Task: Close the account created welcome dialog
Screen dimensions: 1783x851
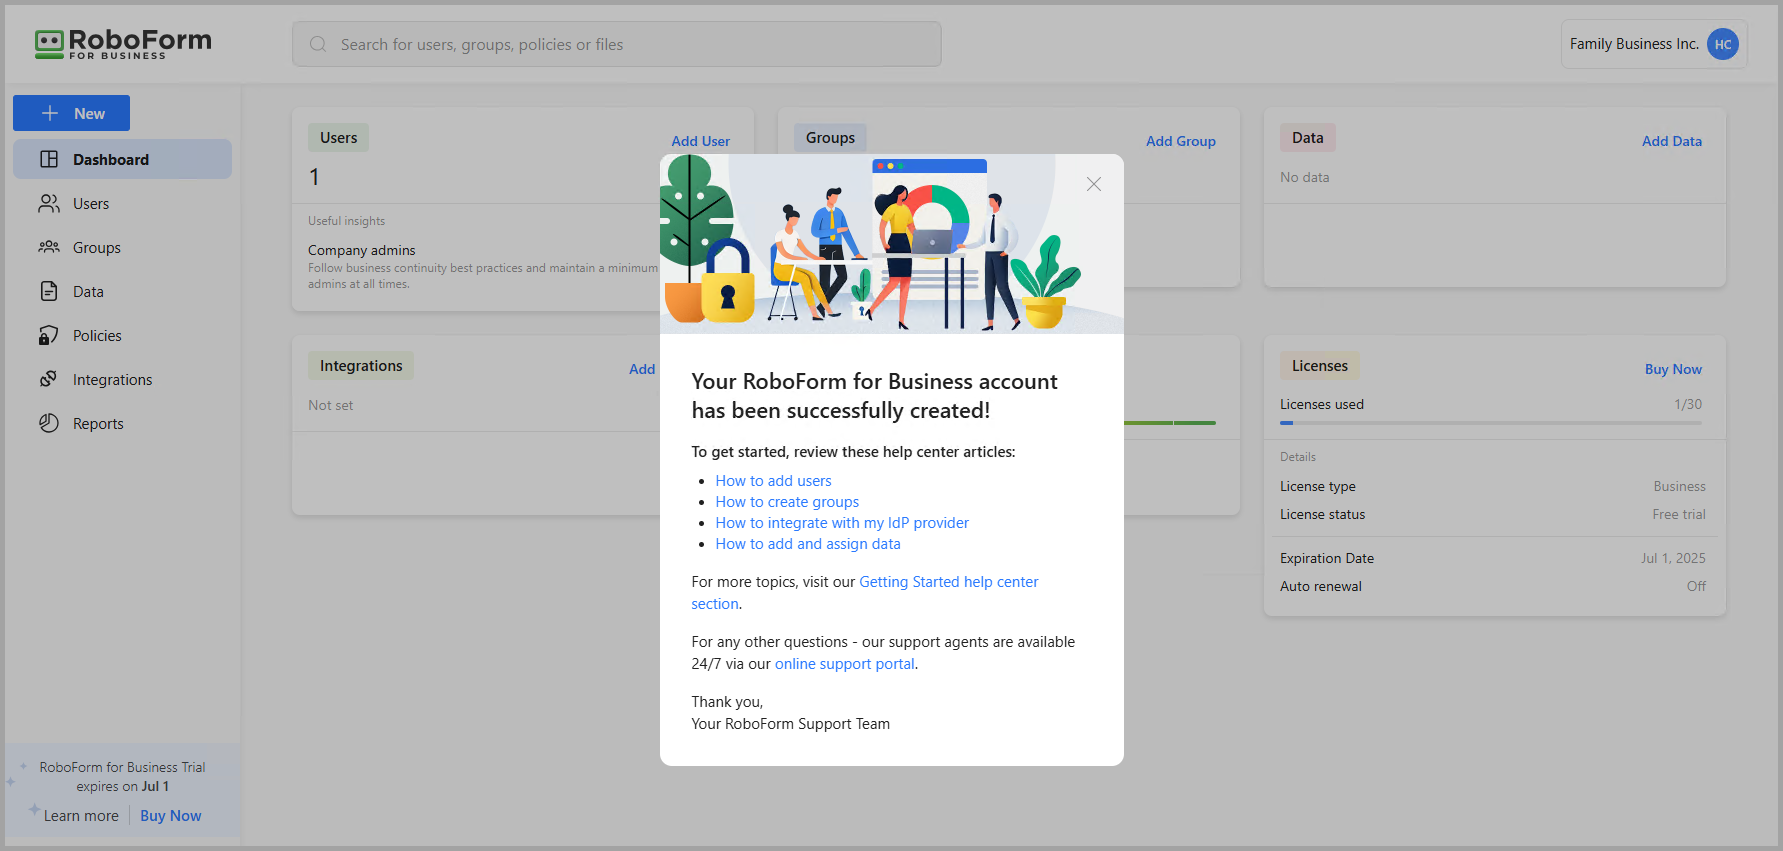Action: tap(1093, 184)
